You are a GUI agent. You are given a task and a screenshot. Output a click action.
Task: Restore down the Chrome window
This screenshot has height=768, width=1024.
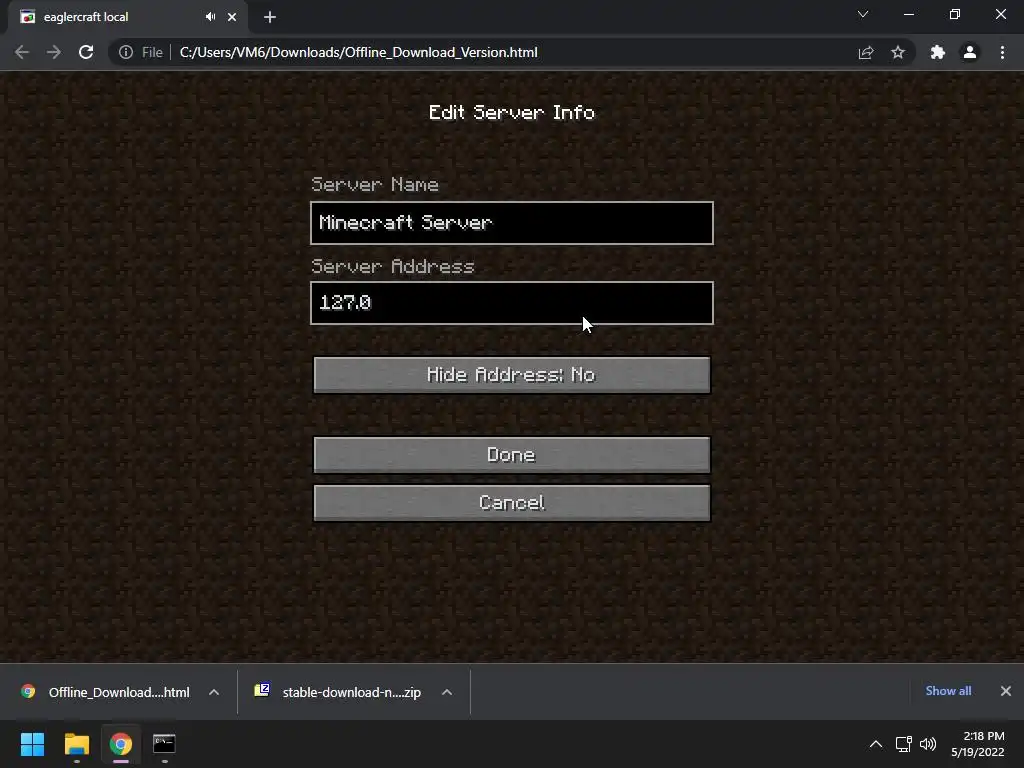[x=955, y=14]
